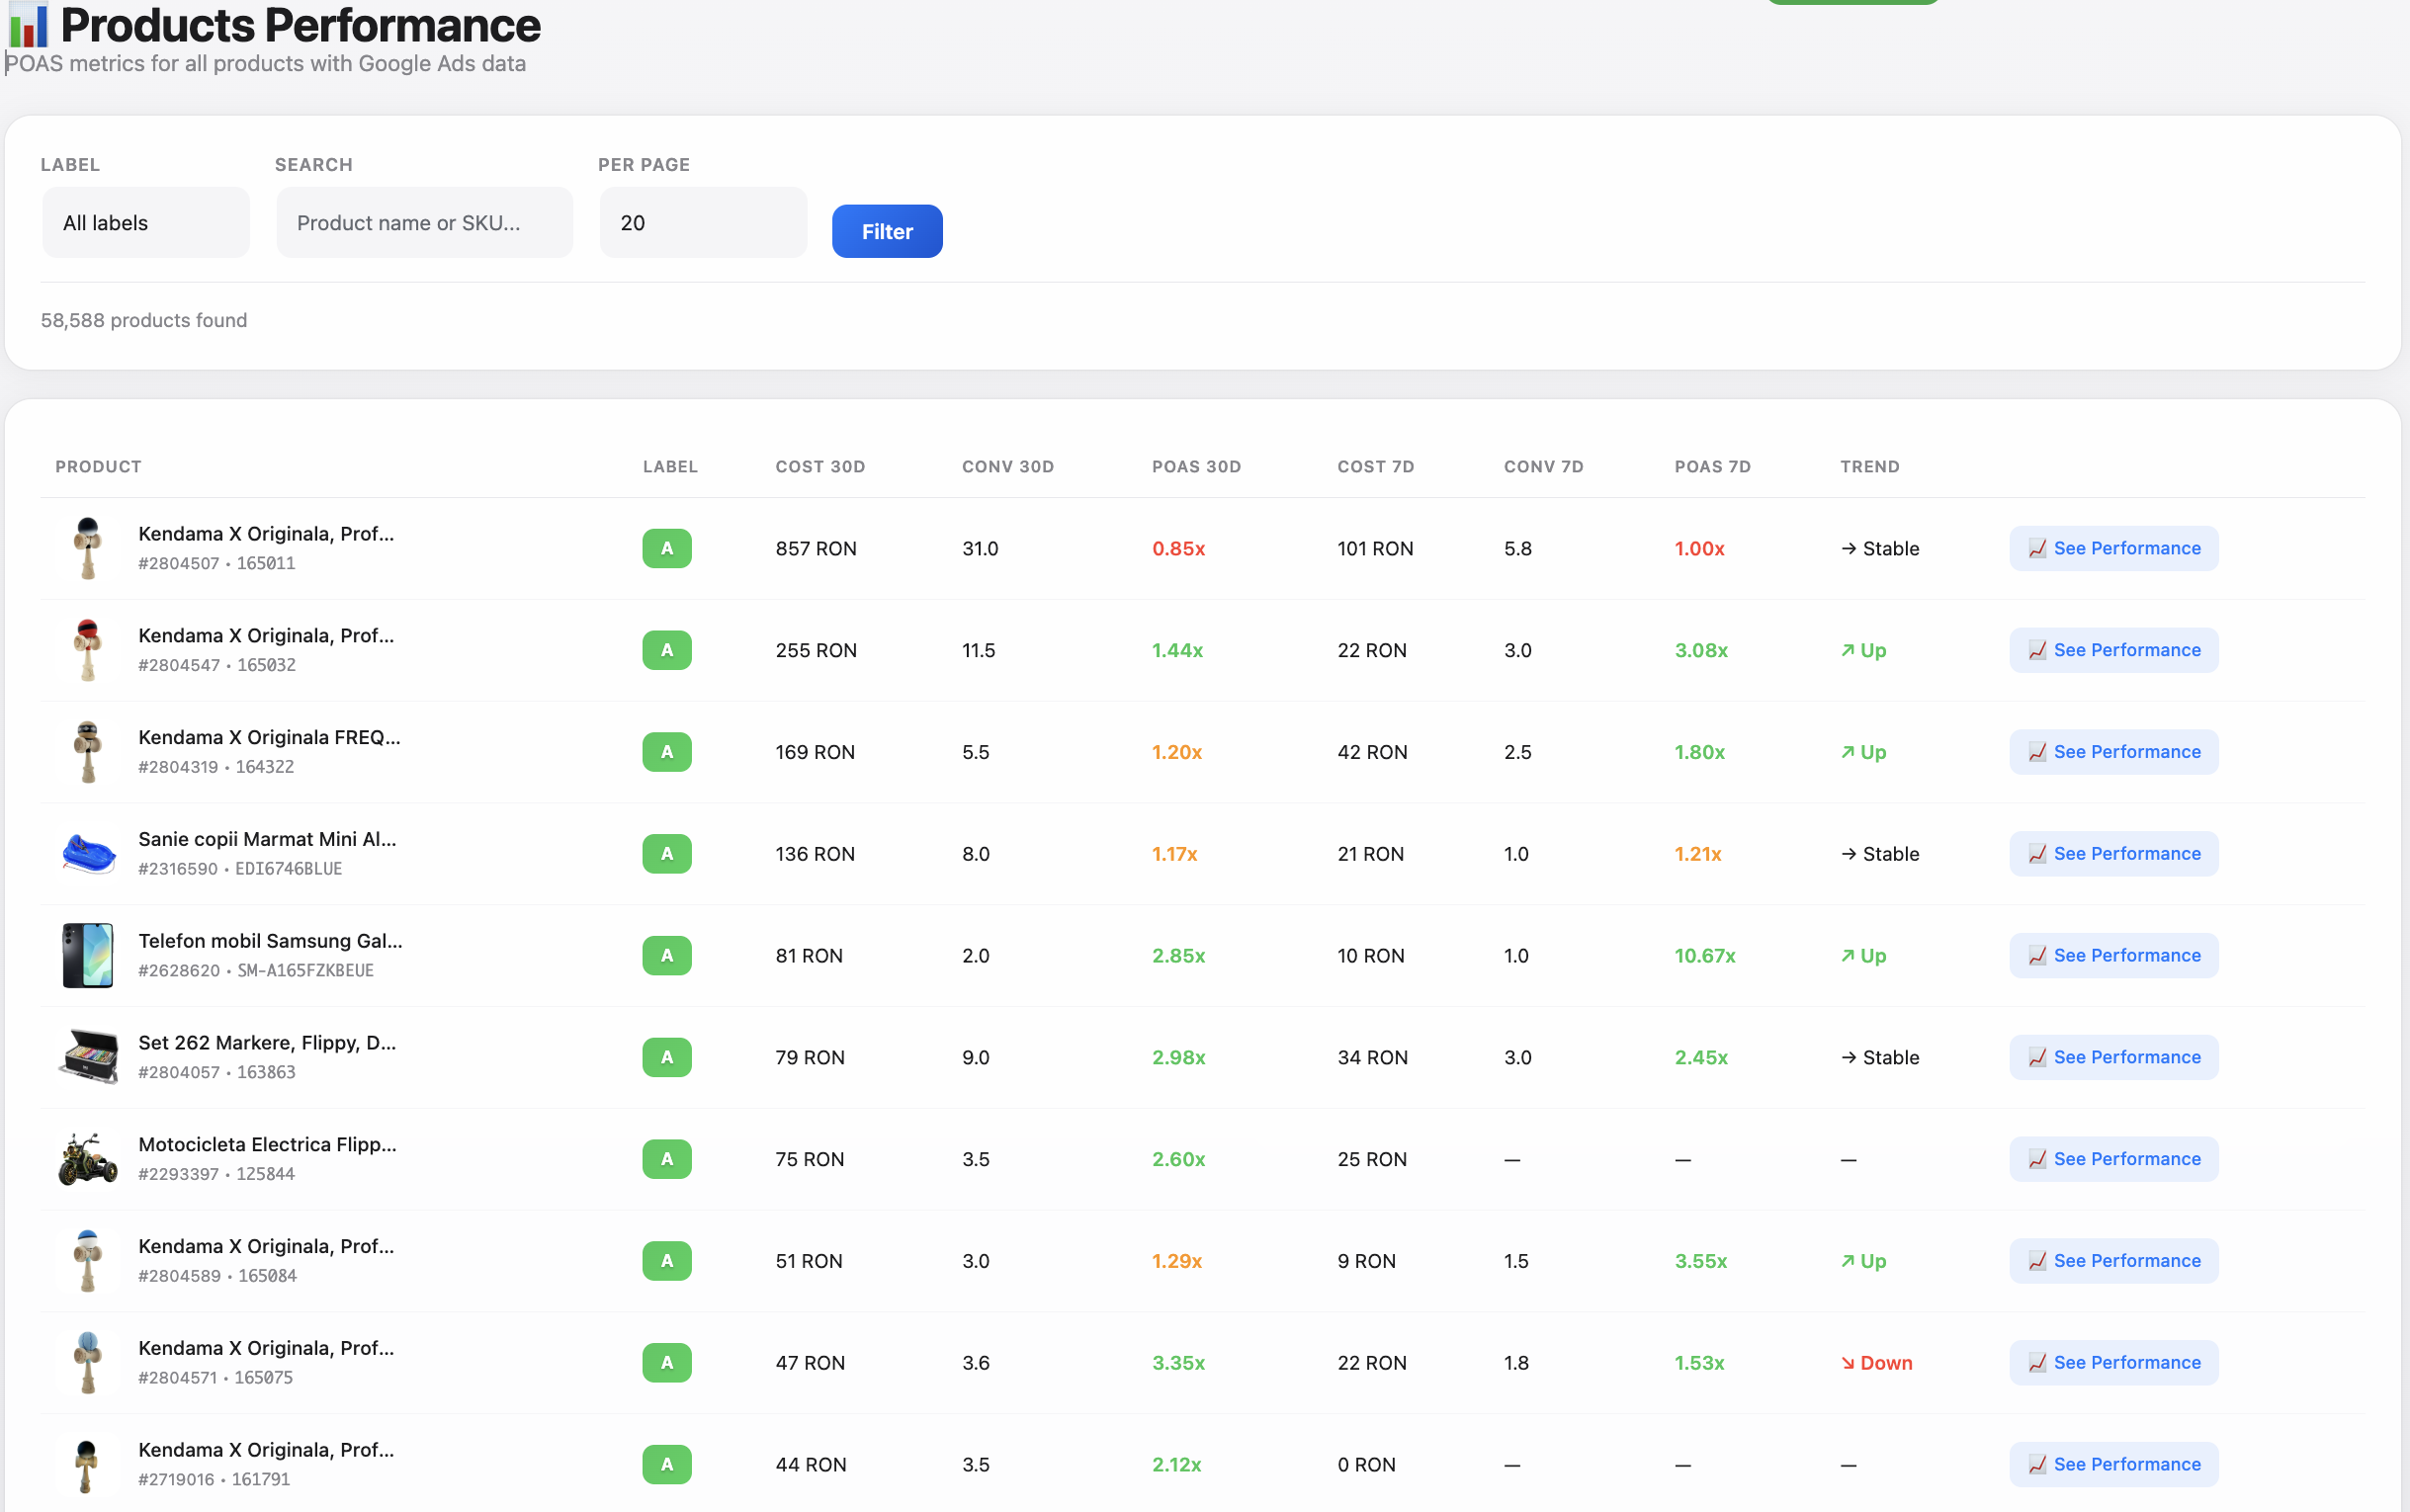2410x1512 pixels.
Task: Click the chart icon in the first See Performance button
Action: coord(2037,548)
